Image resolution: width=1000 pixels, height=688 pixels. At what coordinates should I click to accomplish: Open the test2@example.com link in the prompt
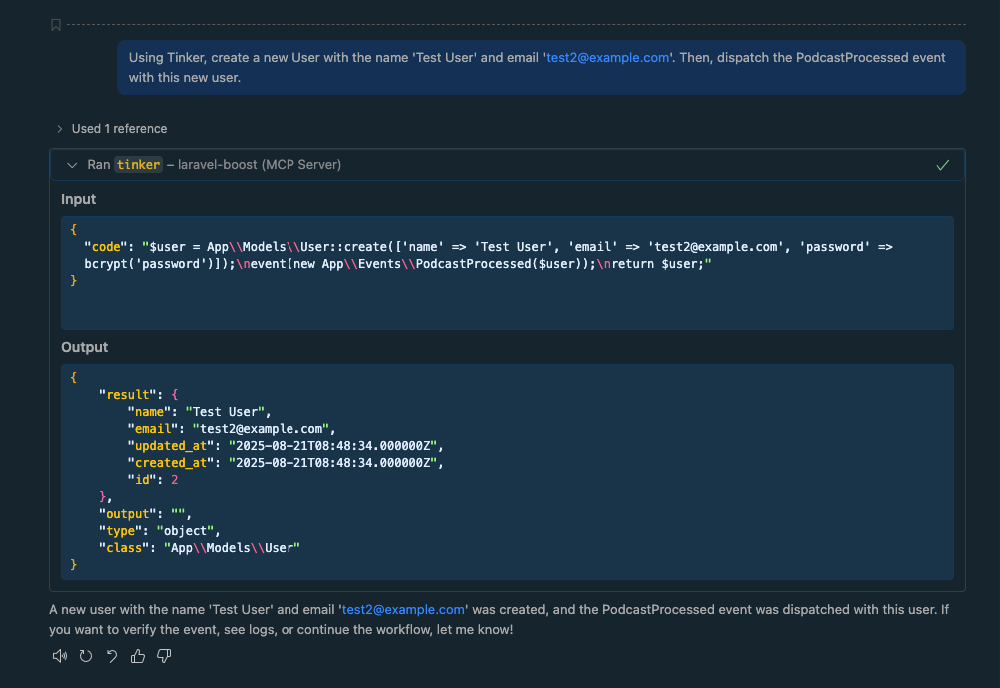607,57
